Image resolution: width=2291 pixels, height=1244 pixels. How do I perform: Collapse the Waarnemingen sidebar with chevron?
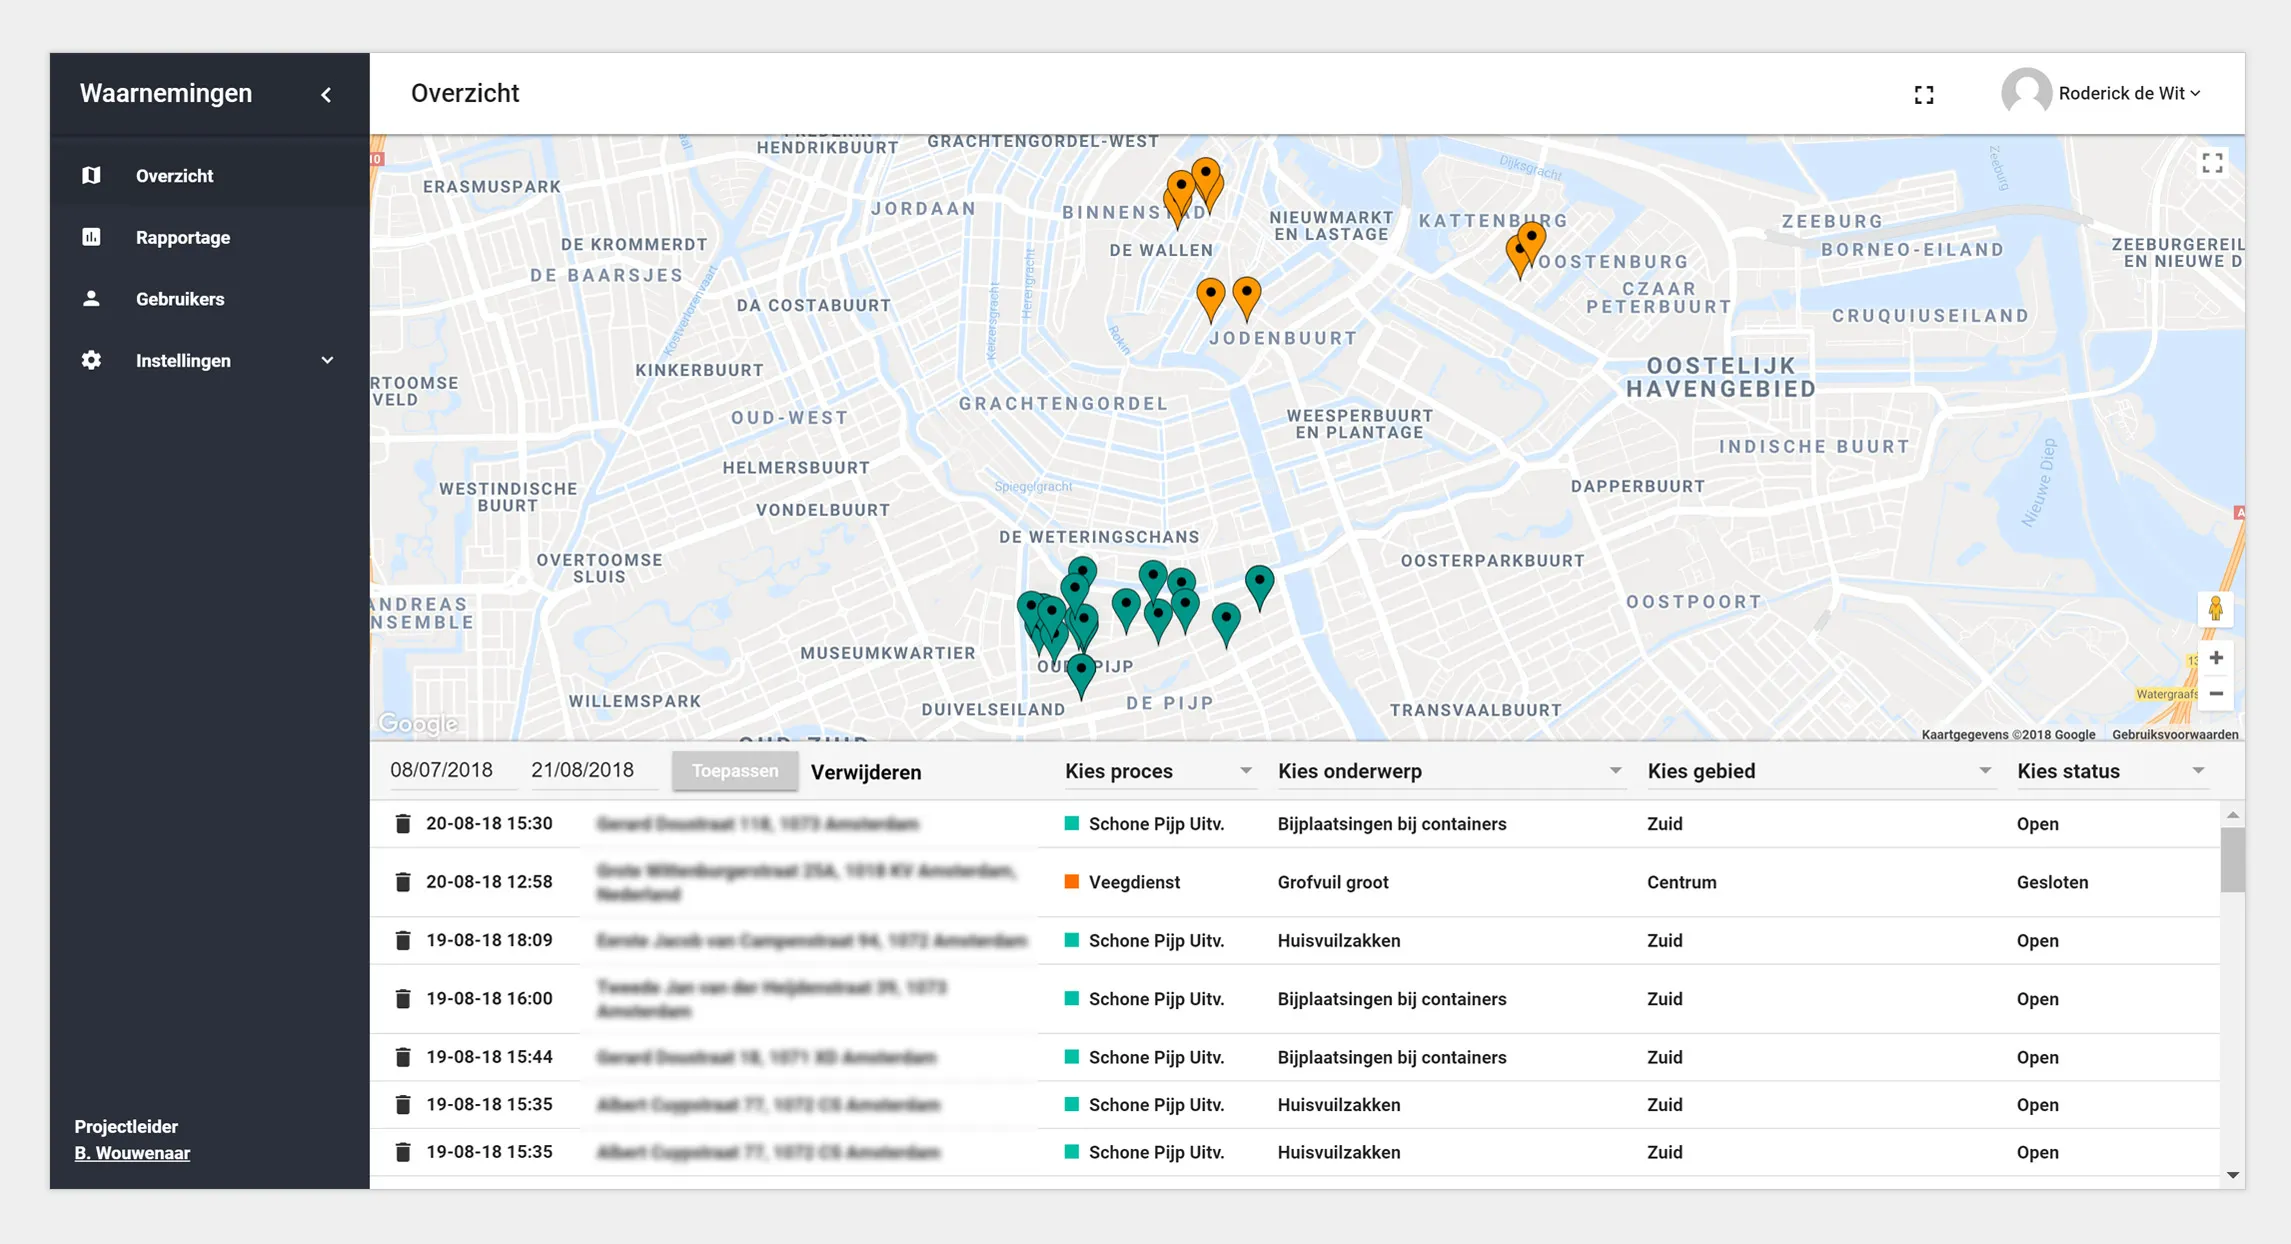click(x=326, y=94)
